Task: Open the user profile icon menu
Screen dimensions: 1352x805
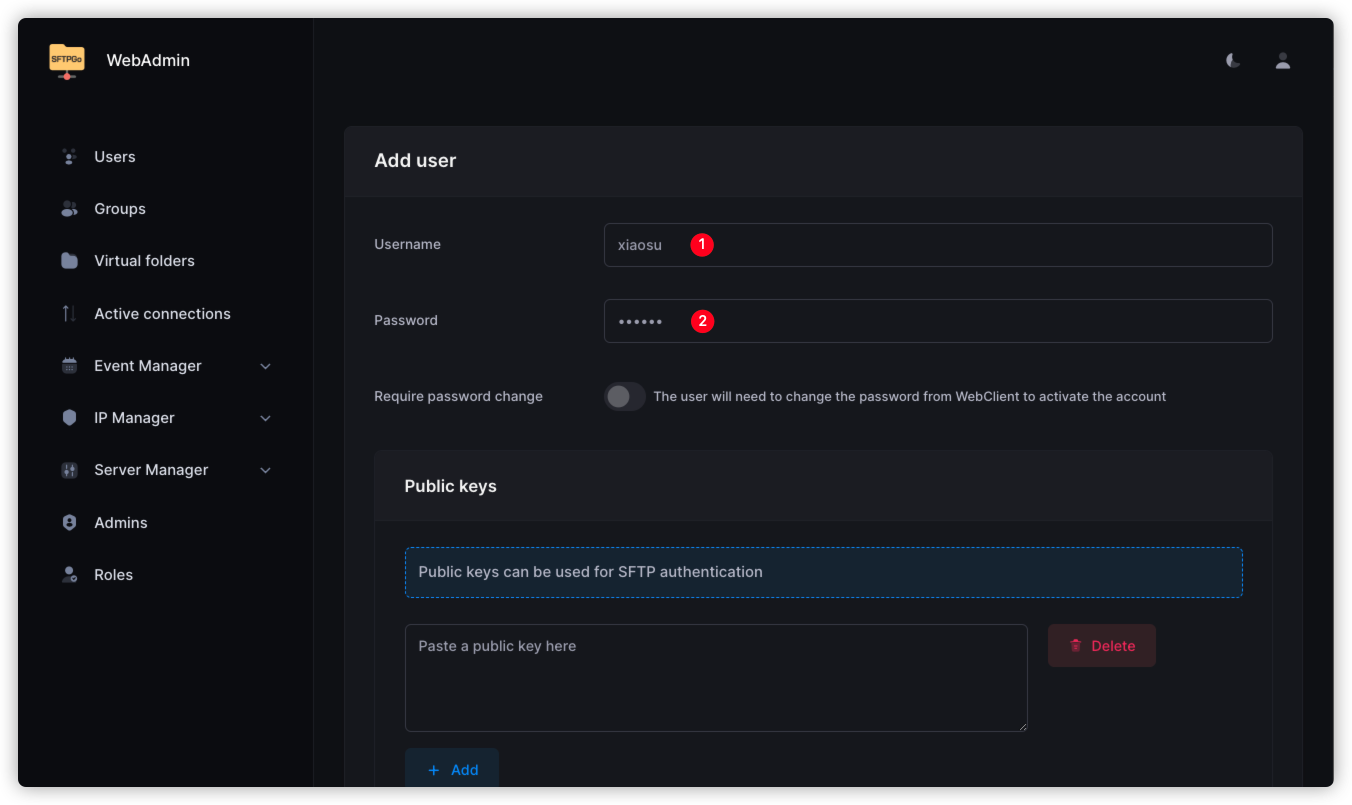Action: (1282, 61)
